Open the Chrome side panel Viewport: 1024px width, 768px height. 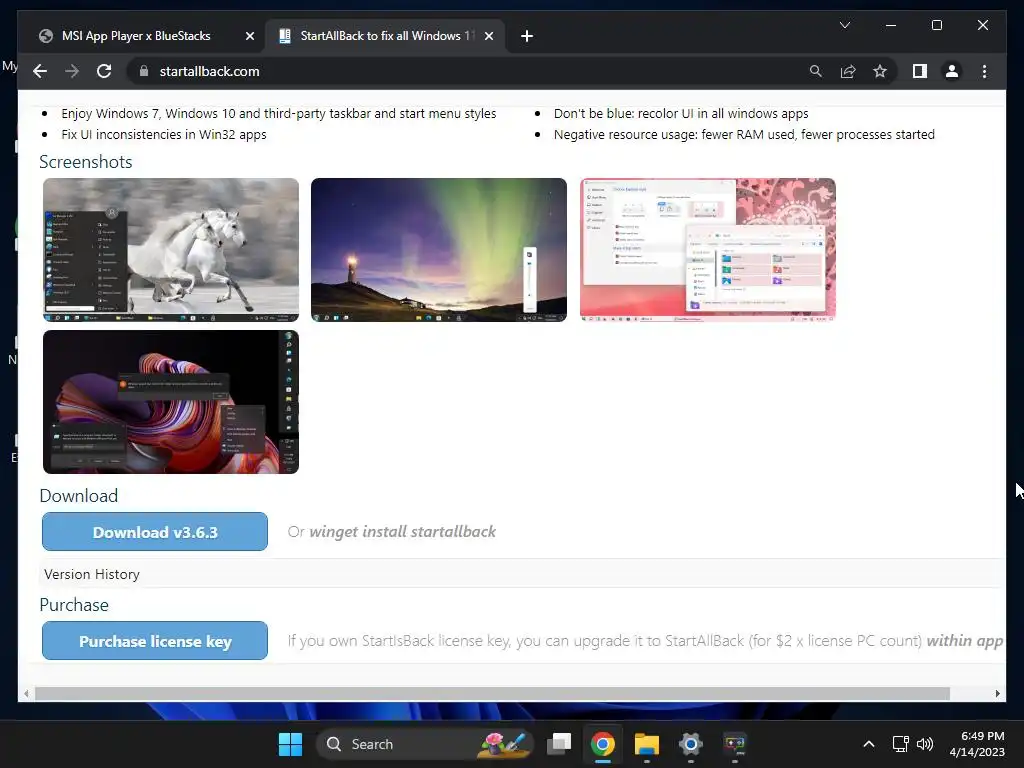click(x=920, y=71)
